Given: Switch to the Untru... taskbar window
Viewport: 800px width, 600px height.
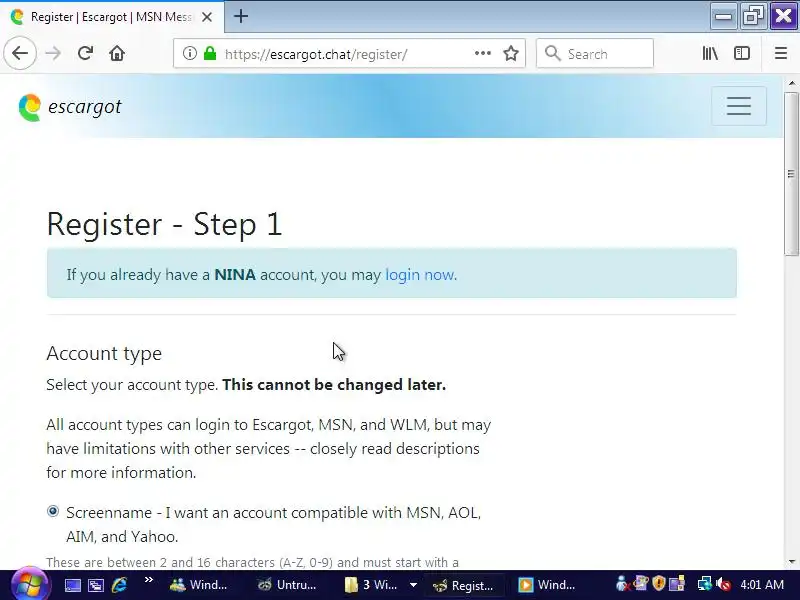Looking at the screenshot, I should pyautogui.click(x=287, y=585).
